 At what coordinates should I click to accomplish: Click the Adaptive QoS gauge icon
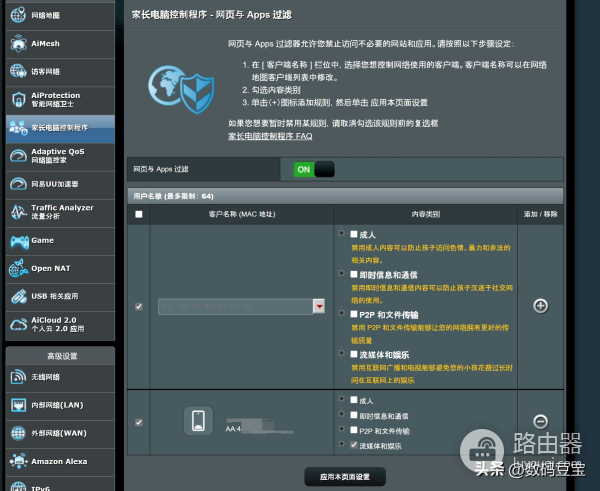18,156
